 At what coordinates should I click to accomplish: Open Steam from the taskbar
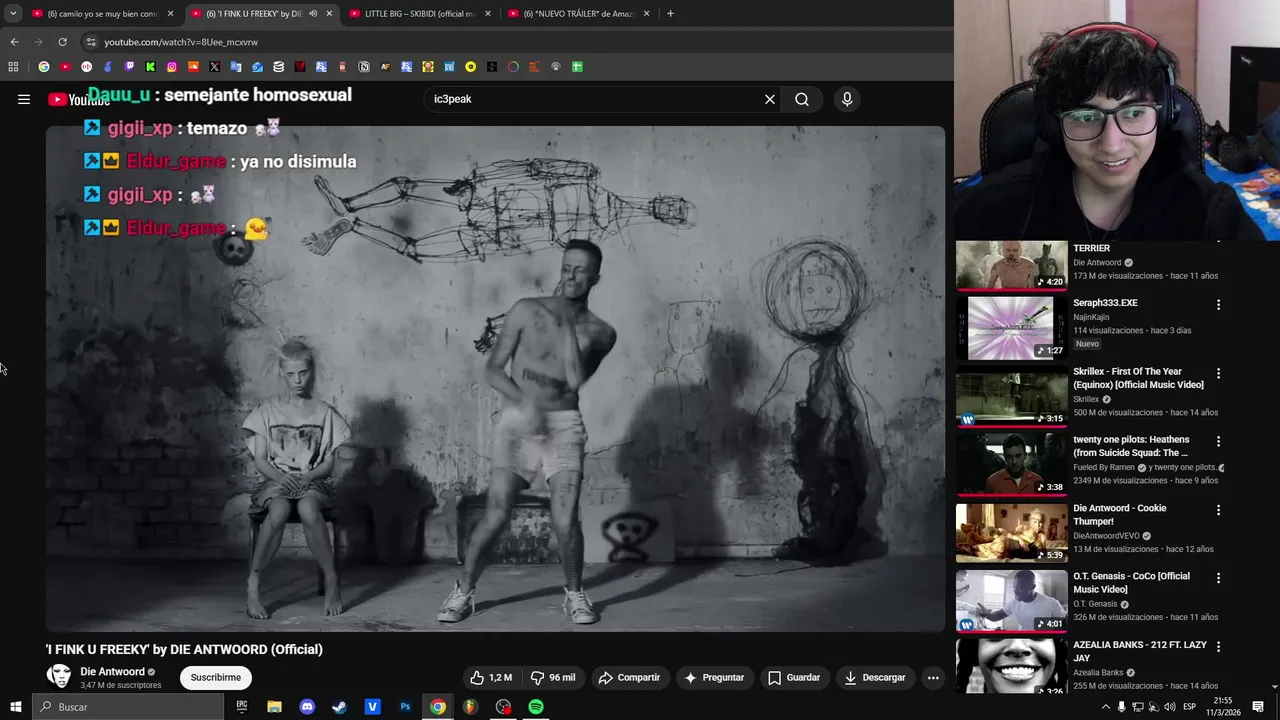[340, 707]
